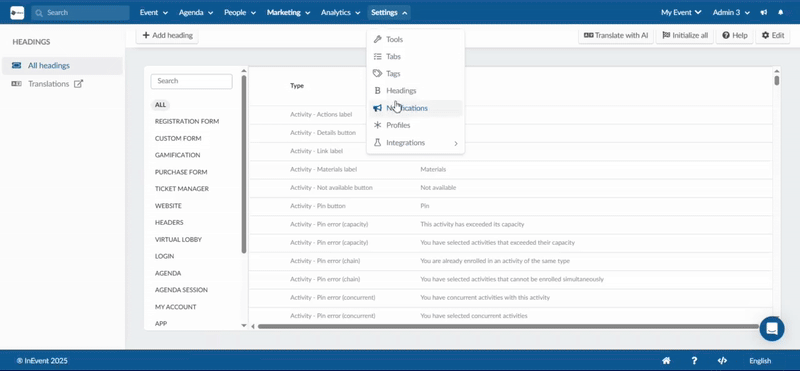Click 'Activity - Pin button' row
The image size is (800, 371).
tap(511, 206)
